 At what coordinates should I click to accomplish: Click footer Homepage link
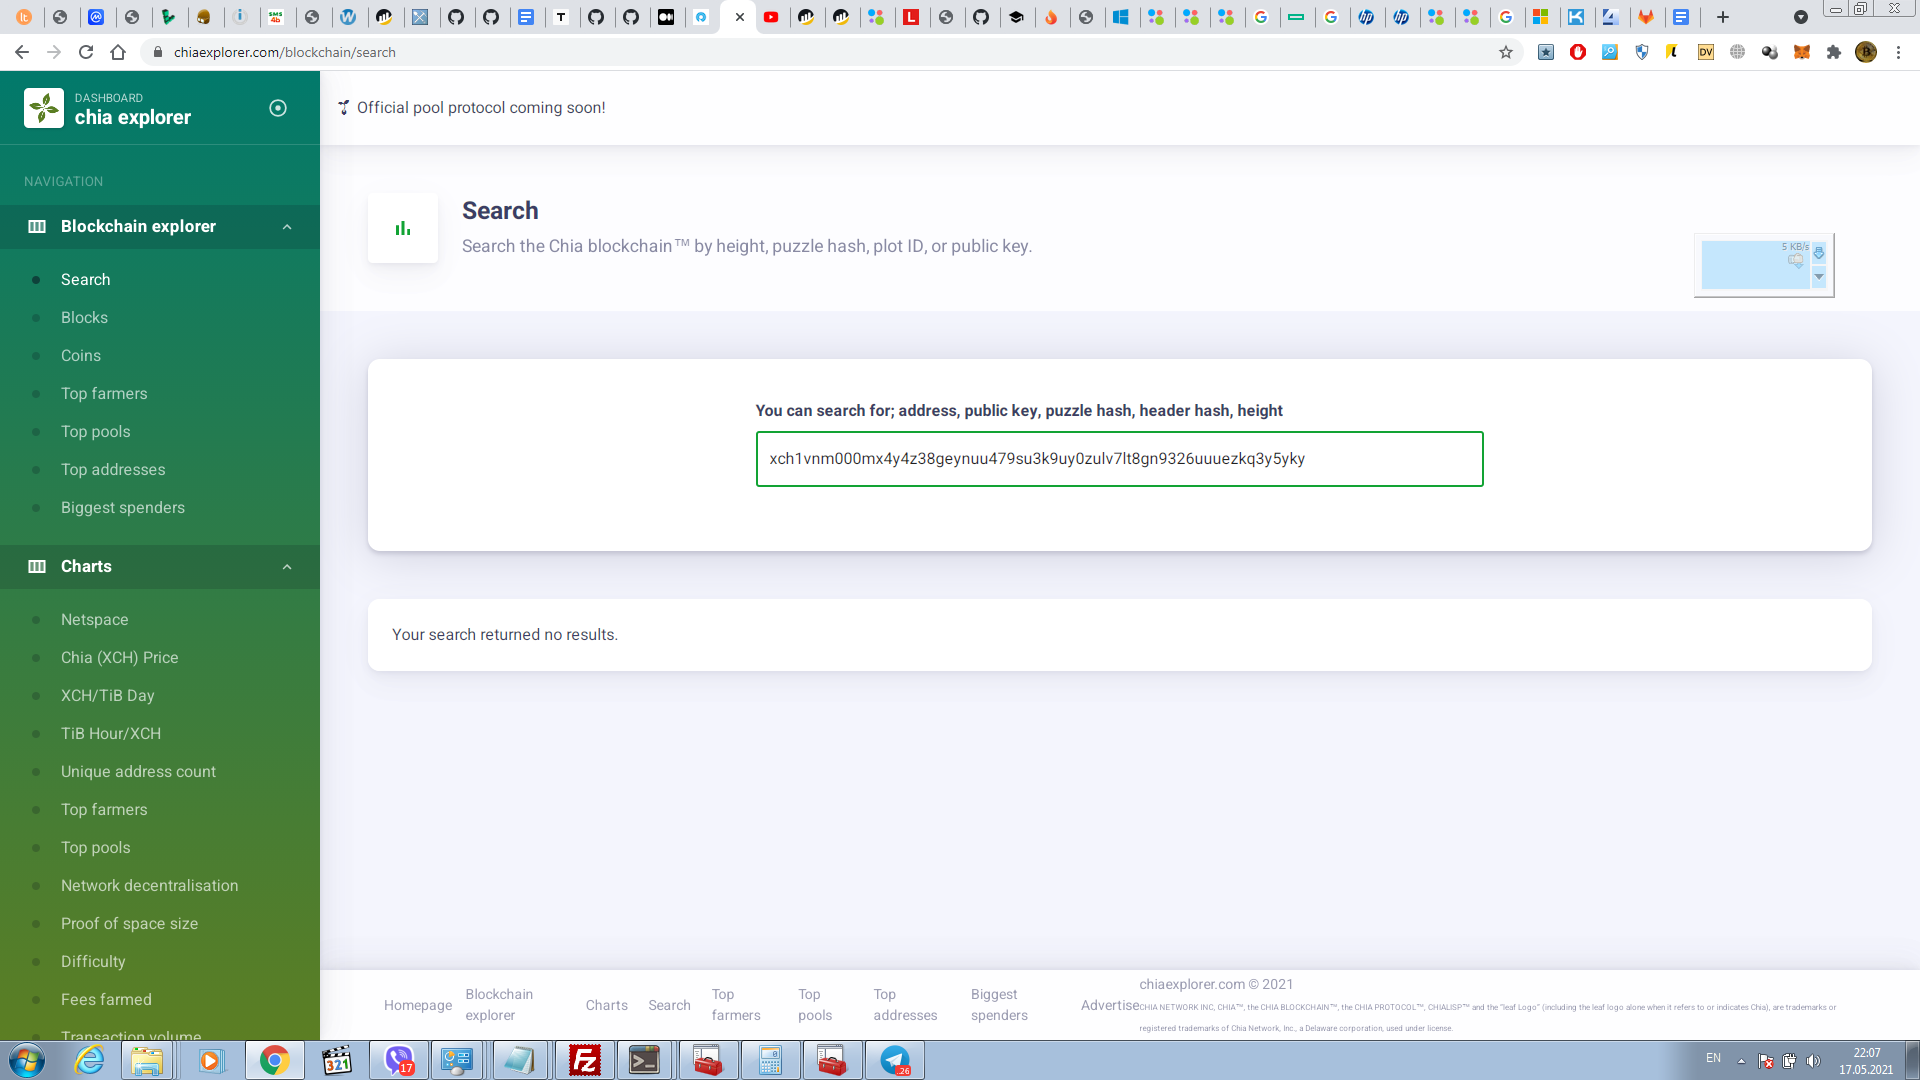click(418, 1005)
